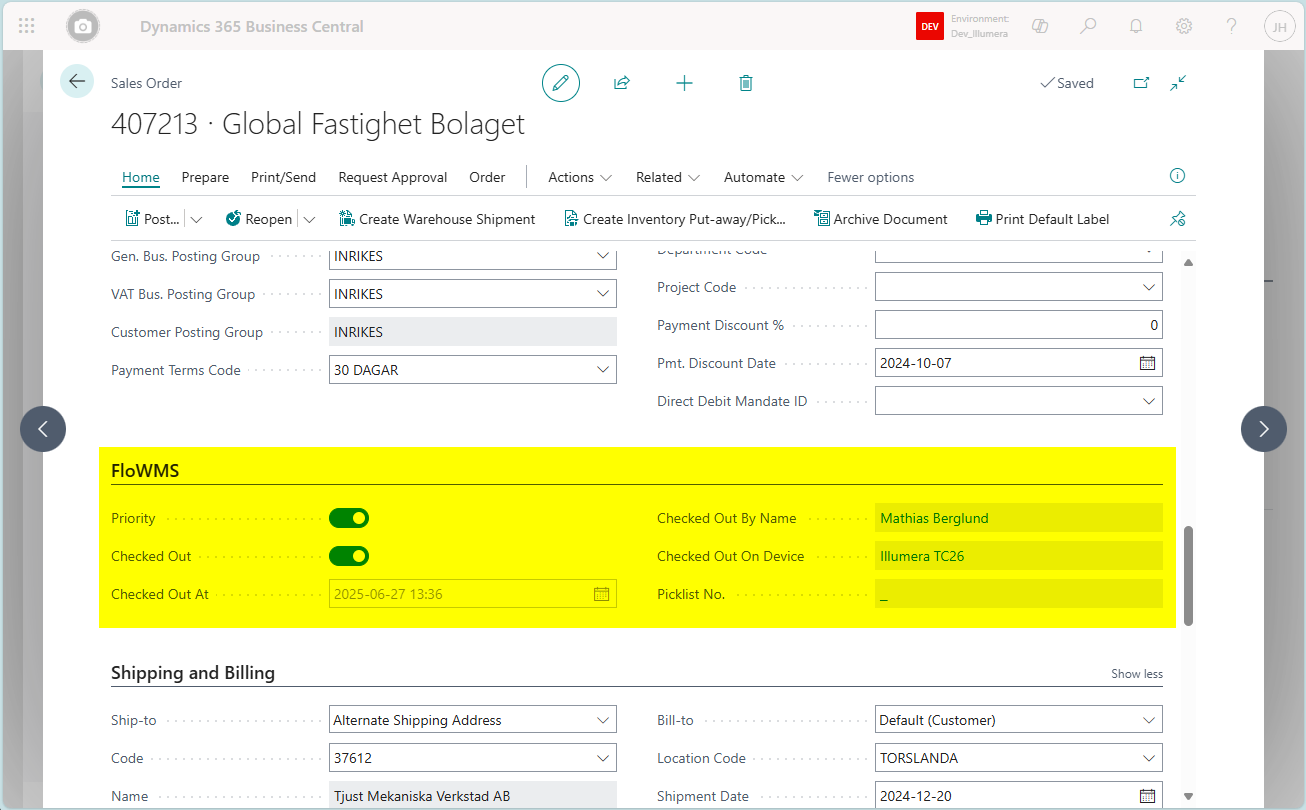Click the pin action bar icon
This screenshot has height=810, width=1306.
click(1177, 219)
